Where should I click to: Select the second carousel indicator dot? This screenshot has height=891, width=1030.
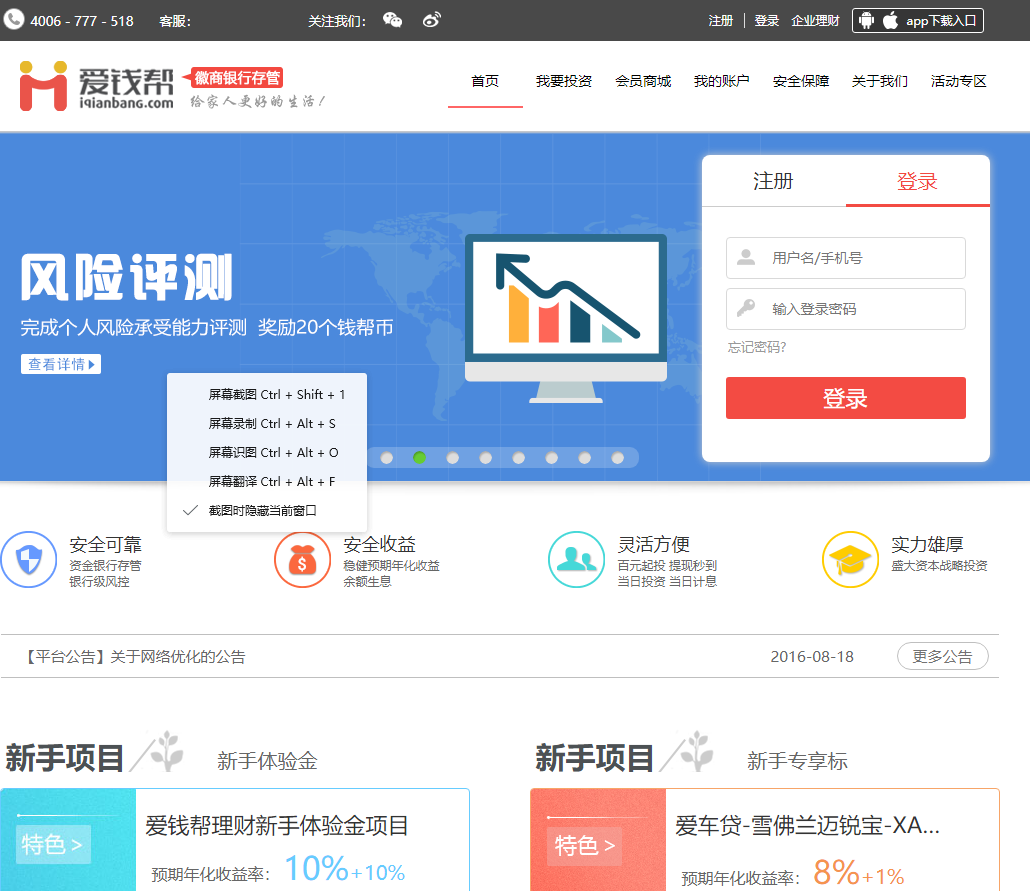coord(420,457)
